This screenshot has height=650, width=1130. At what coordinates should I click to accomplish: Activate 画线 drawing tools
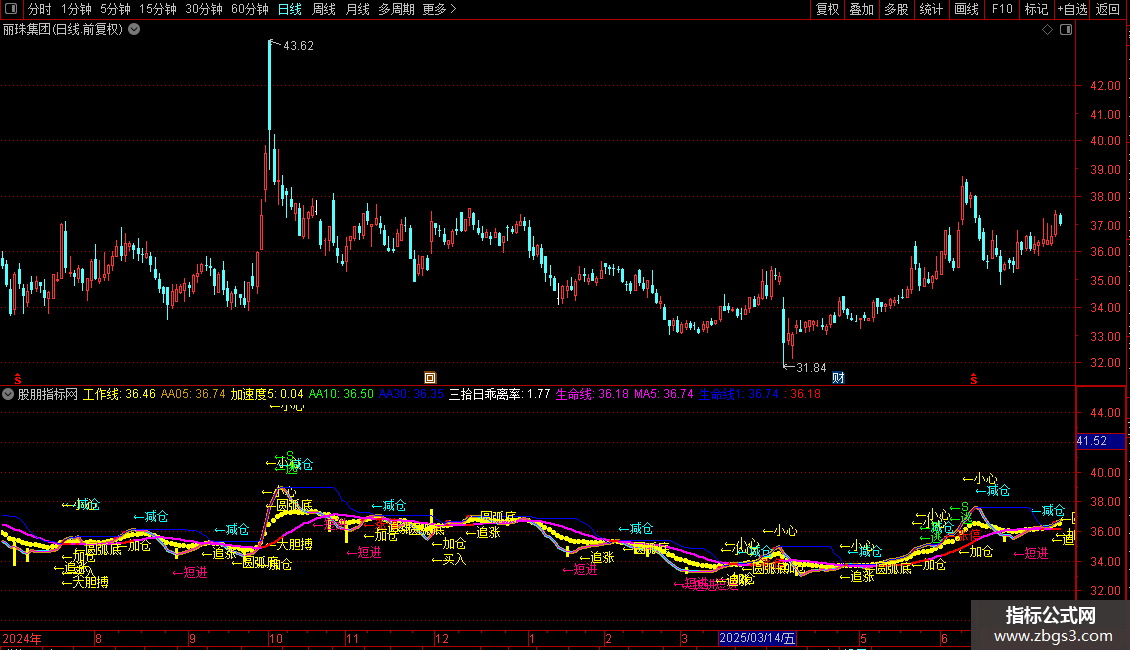(966, 9)
